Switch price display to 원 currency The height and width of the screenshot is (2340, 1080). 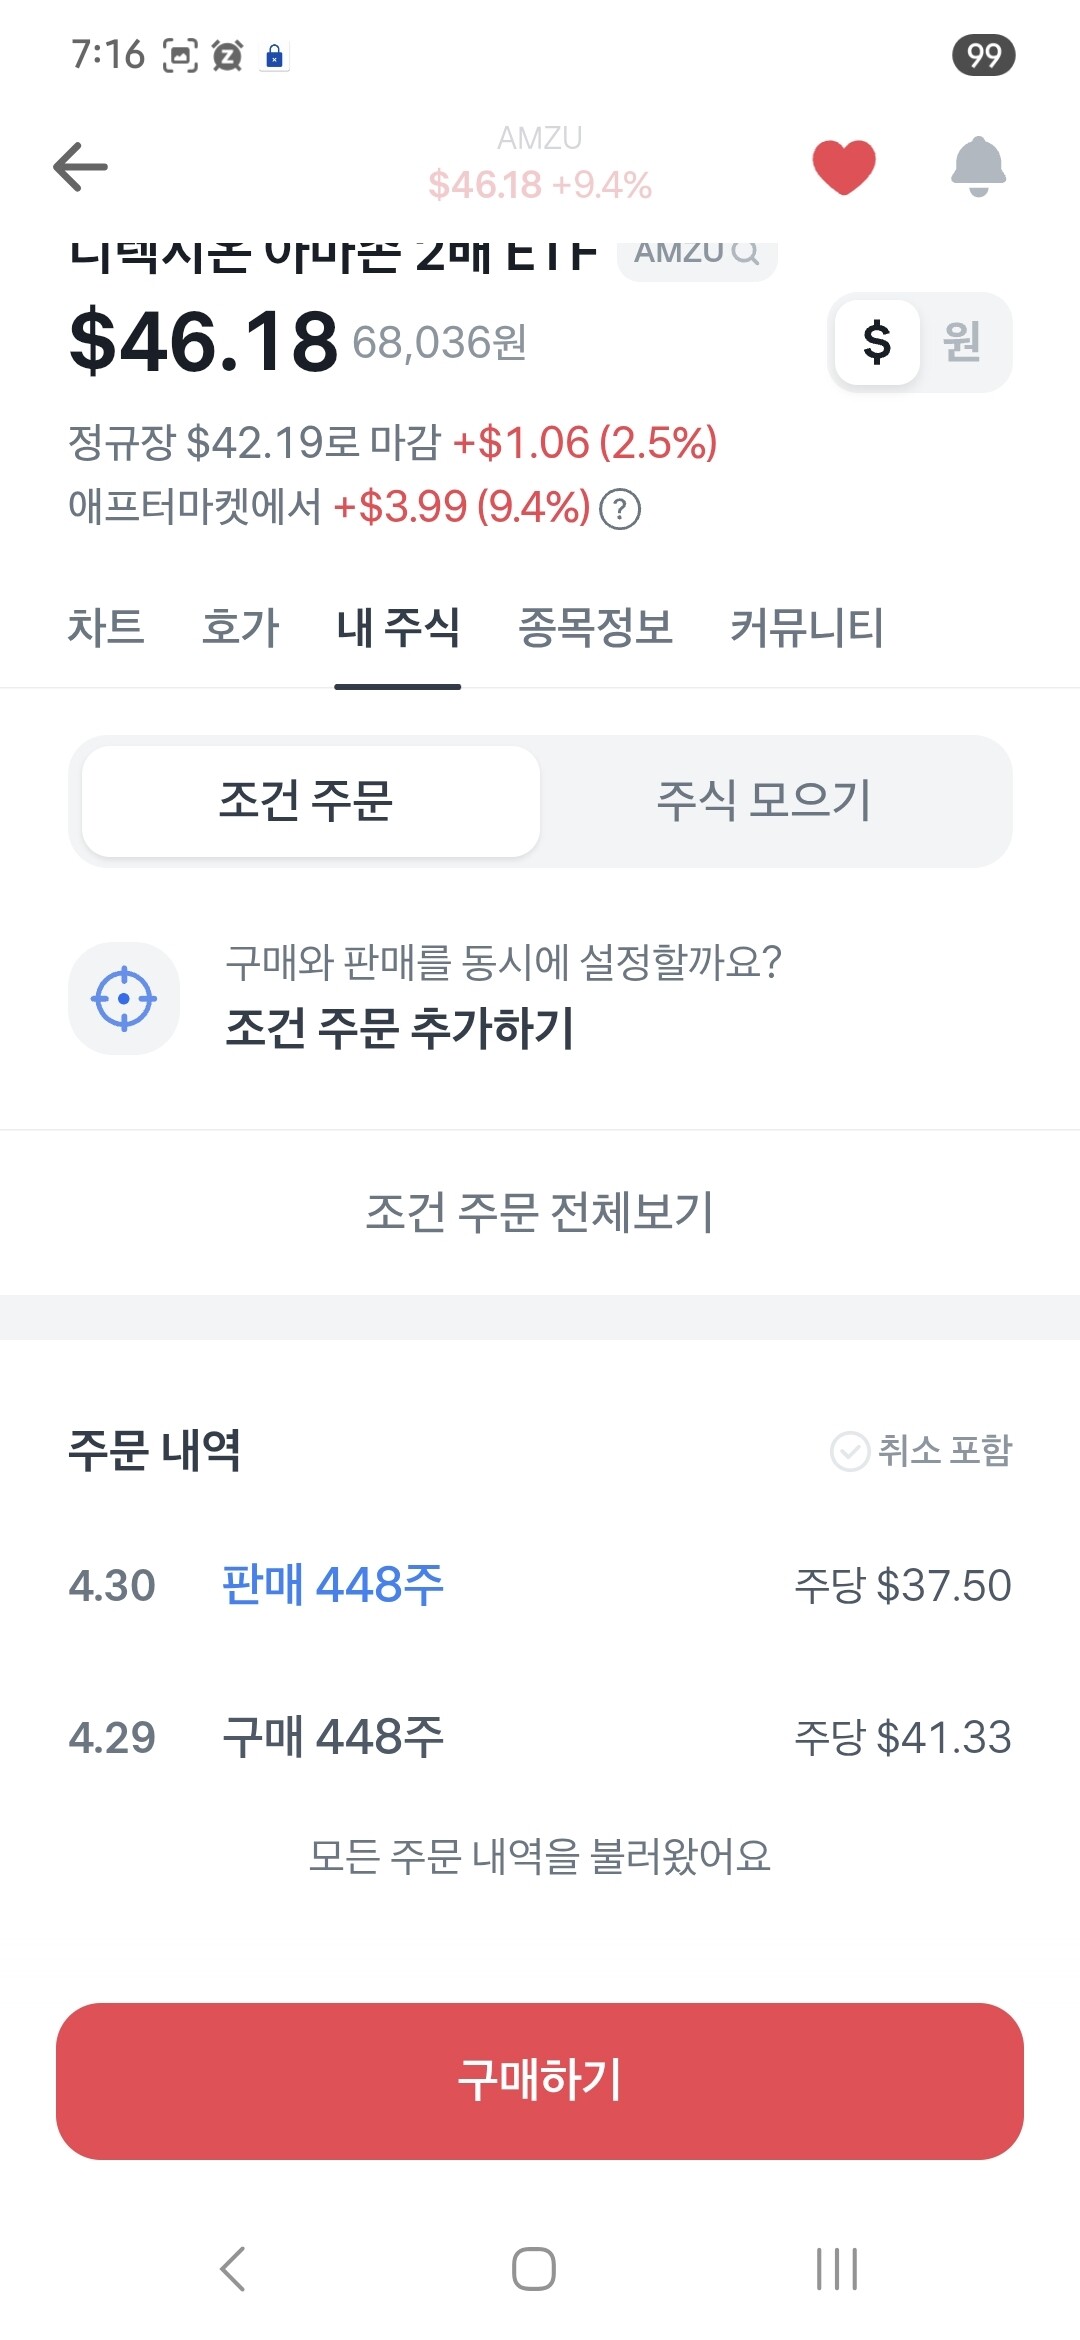point(962,342)
